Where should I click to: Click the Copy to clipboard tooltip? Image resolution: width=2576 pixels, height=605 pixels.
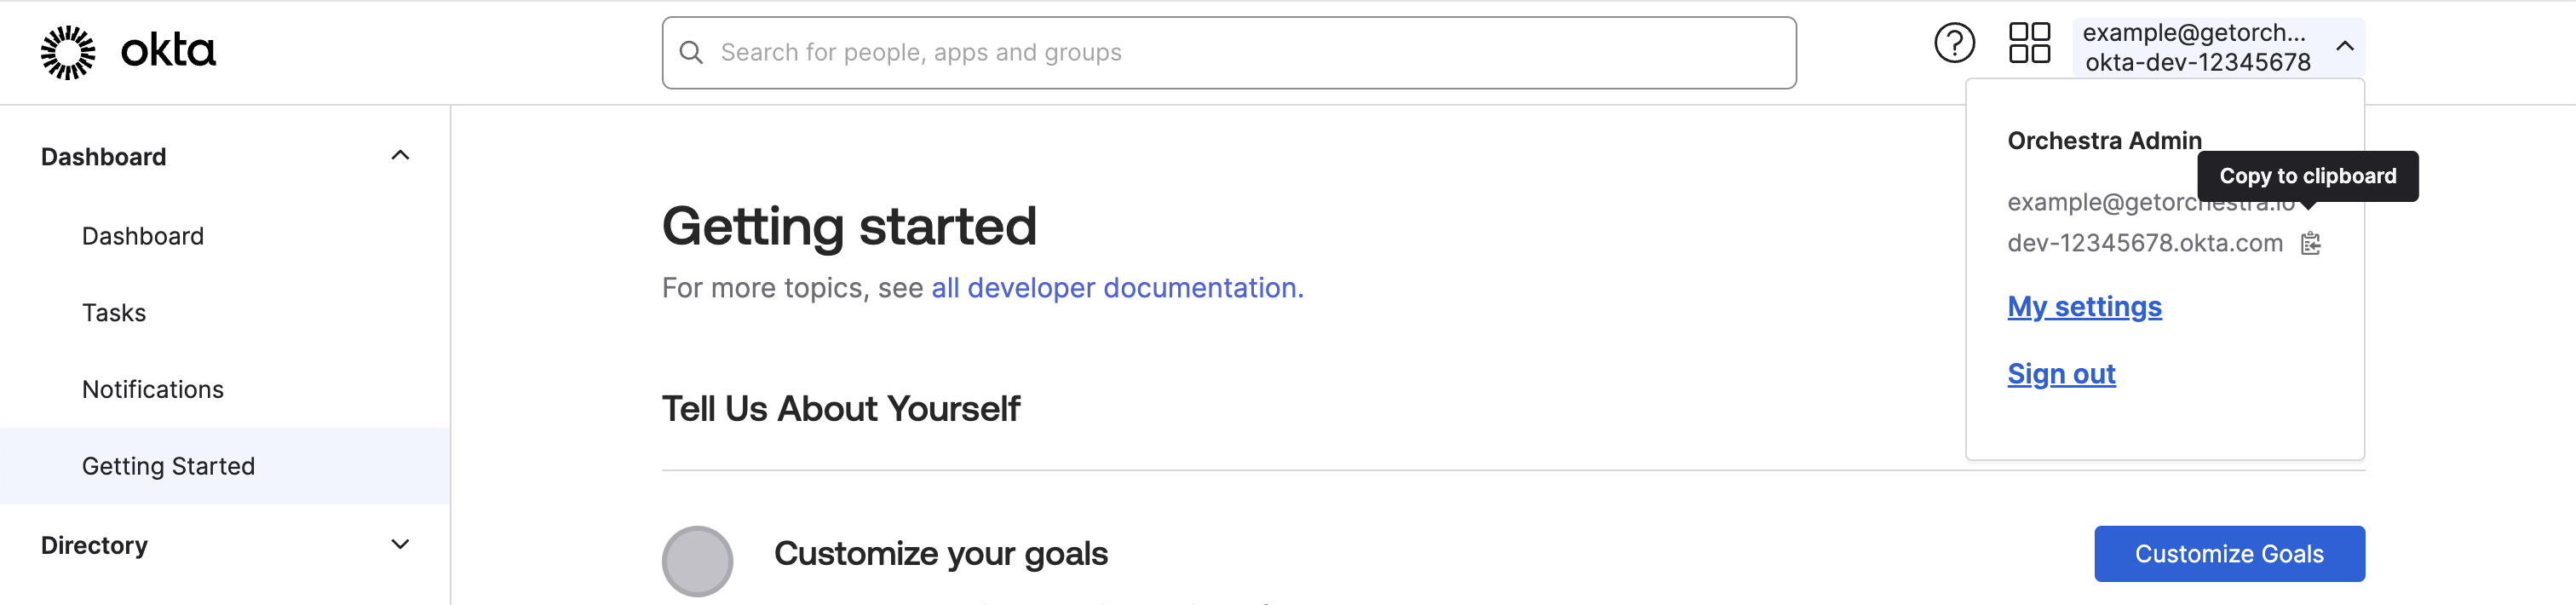coord(2308,176)
